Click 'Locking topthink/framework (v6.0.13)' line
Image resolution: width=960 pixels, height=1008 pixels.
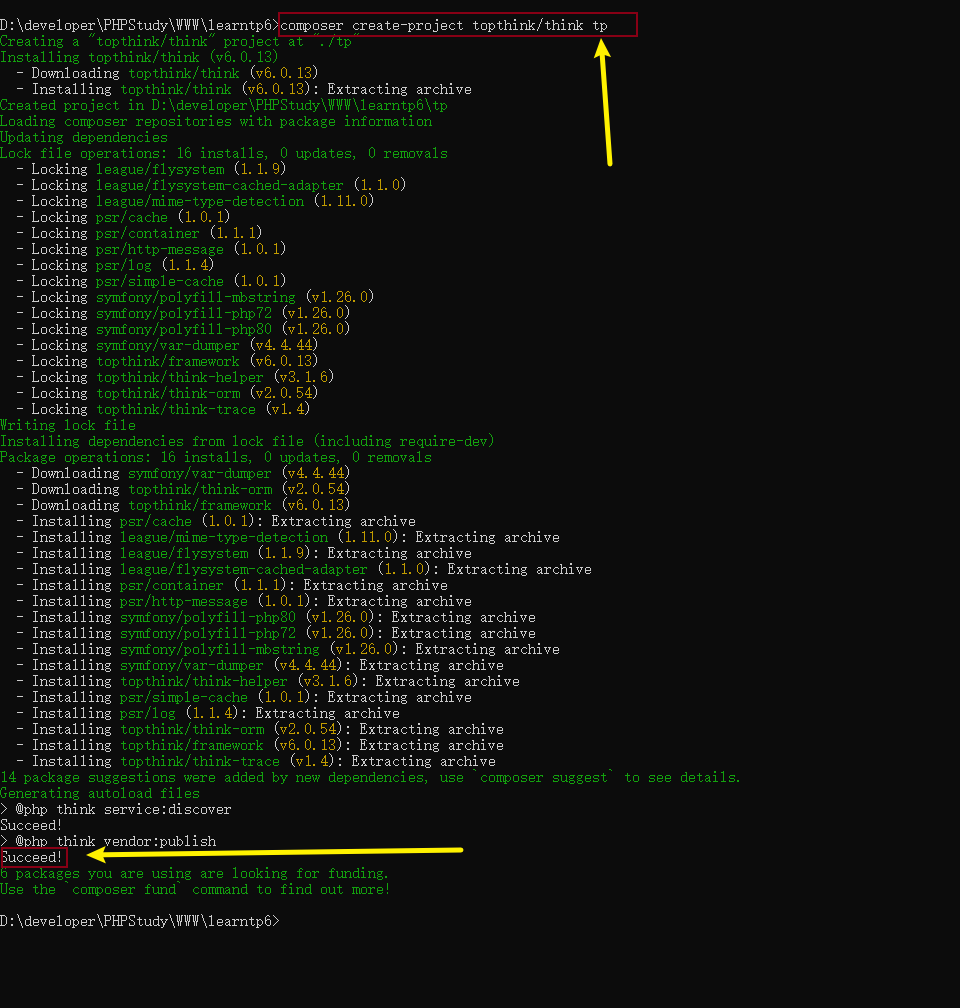click(167, 362)
